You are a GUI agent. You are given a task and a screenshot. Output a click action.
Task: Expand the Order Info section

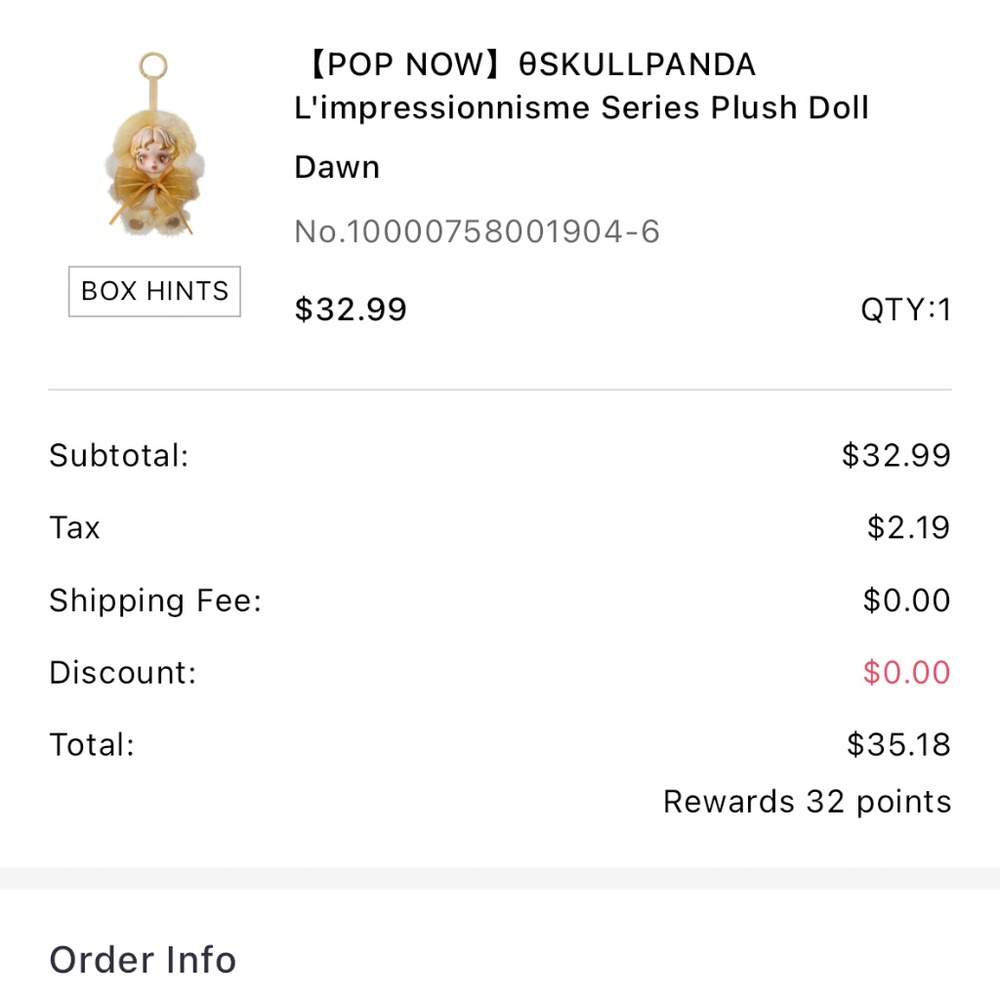pyautogui.click(x=142, y=959)
